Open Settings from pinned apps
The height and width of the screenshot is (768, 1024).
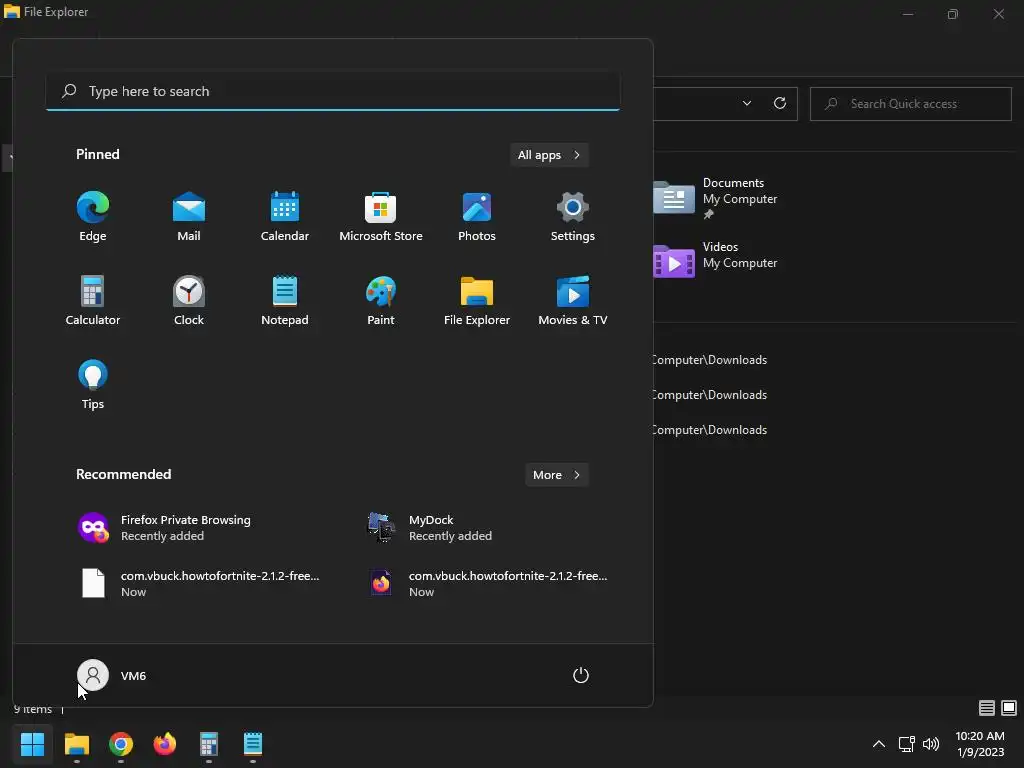[573, 217]
